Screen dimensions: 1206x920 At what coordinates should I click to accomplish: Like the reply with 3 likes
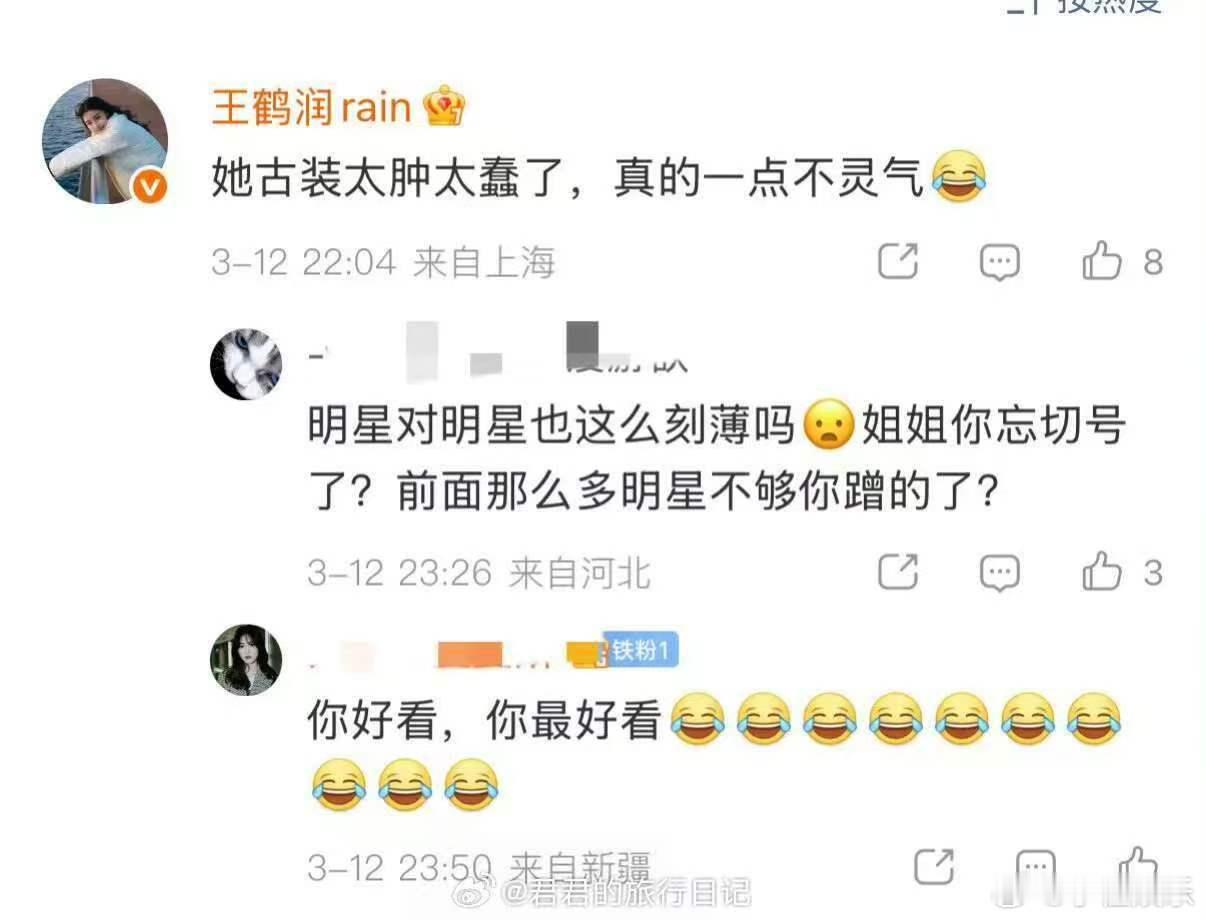pos(1122,572)
